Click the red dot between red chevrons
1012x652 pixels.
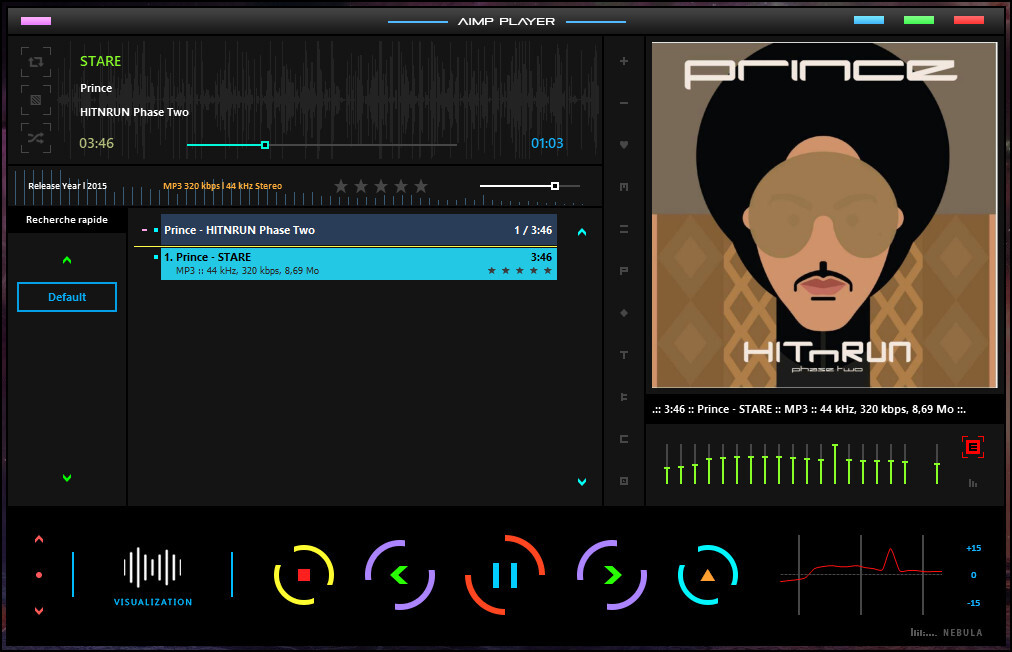[39, 575]
